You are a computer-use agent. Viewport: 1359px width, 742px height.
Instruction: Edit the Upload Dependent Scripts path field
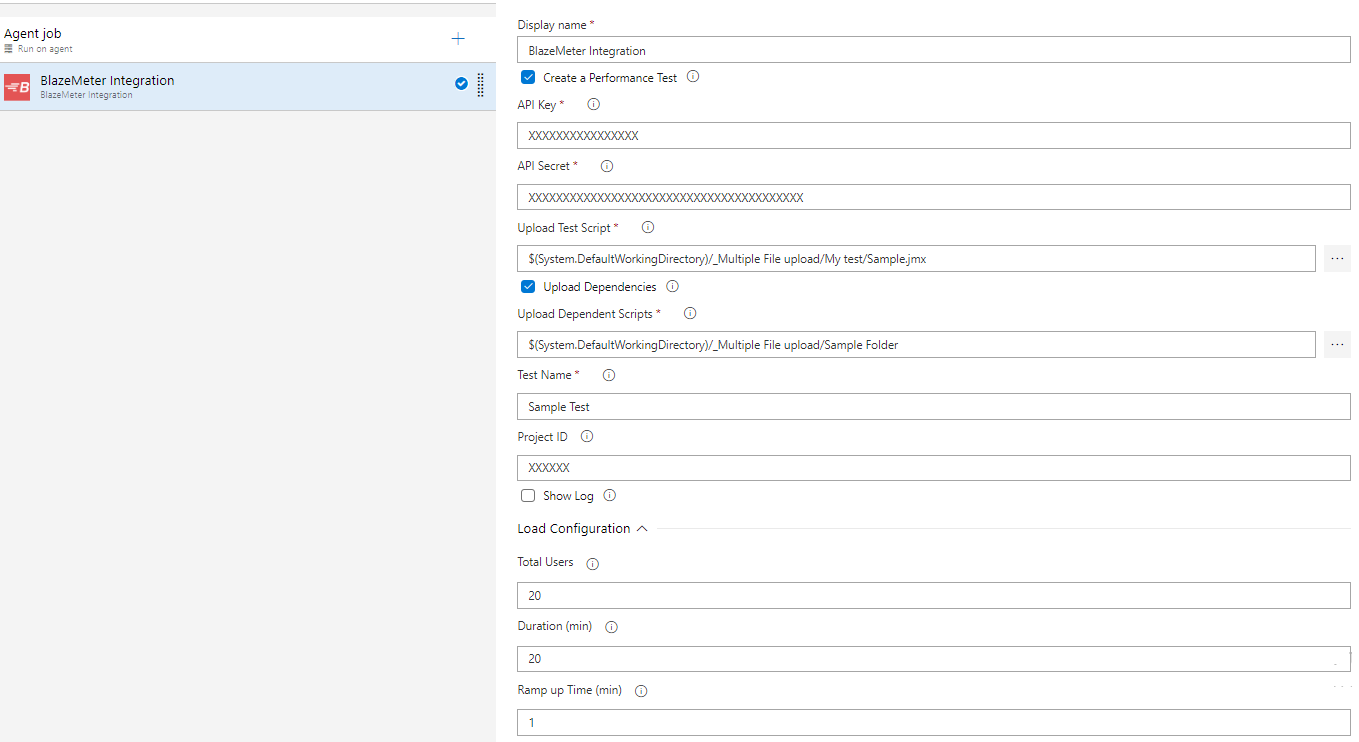[916, 344]
